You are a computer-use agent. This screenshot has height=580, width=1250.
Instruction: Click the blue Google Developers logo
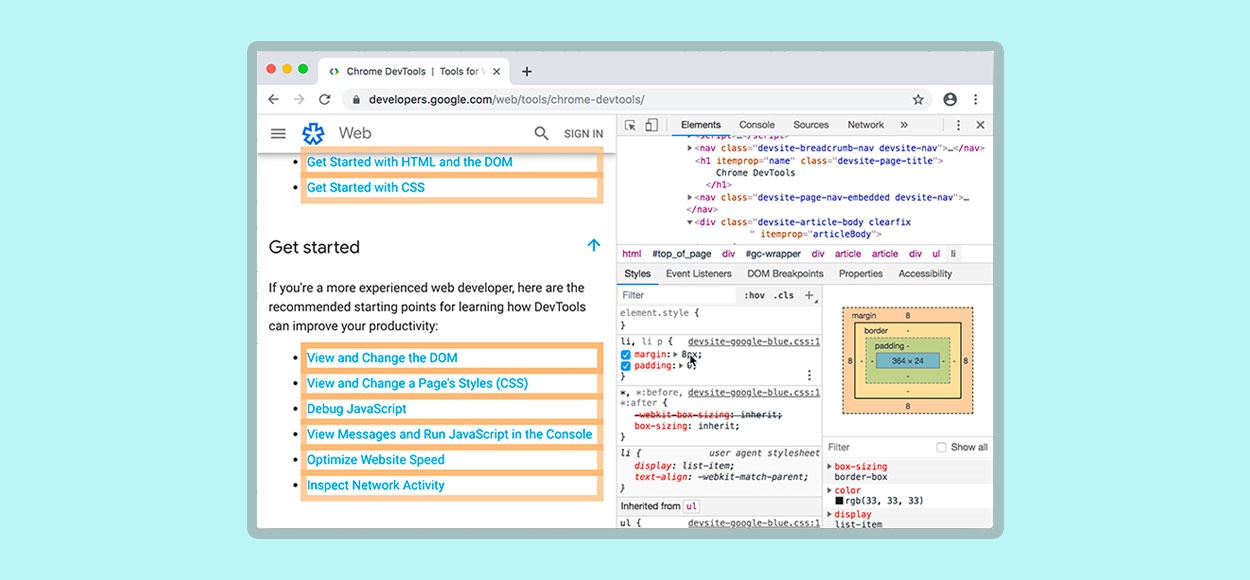tap(314, 133)
